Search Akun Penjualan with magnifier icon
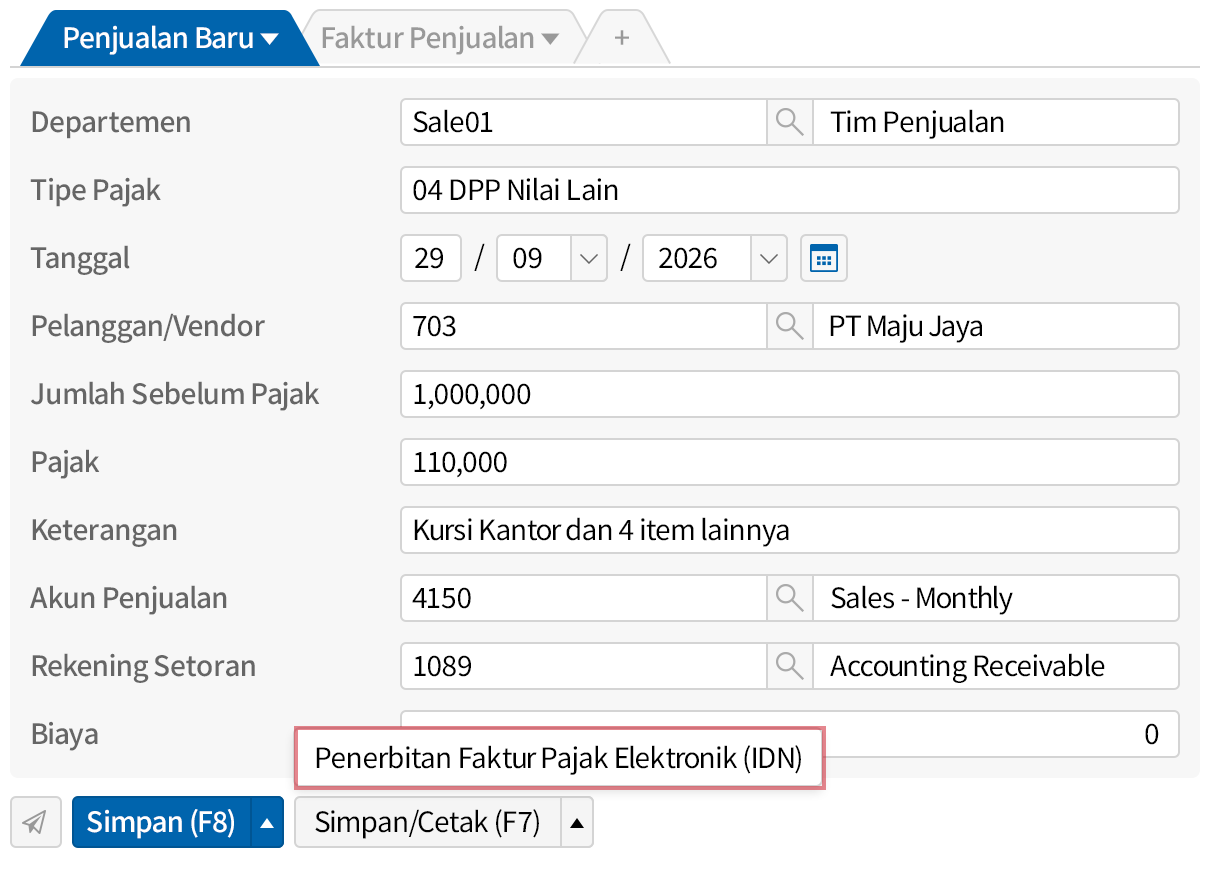The image size is (1210, 872). pyautogui.click(x=789, y=598)
